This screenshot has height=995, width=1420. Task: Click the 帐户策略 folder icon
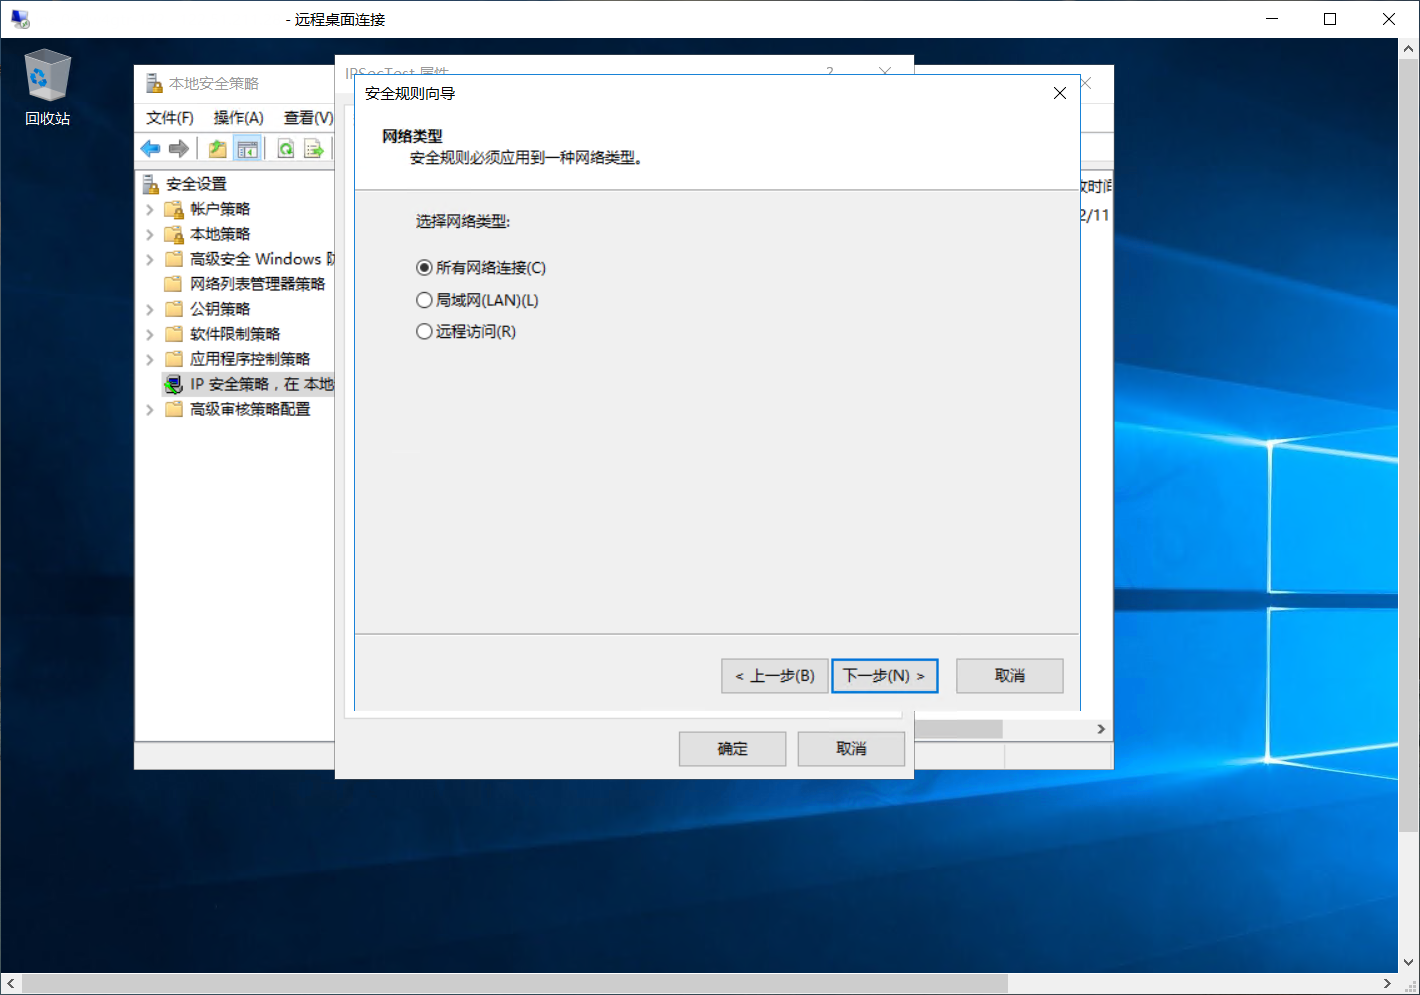pos(174,209)
